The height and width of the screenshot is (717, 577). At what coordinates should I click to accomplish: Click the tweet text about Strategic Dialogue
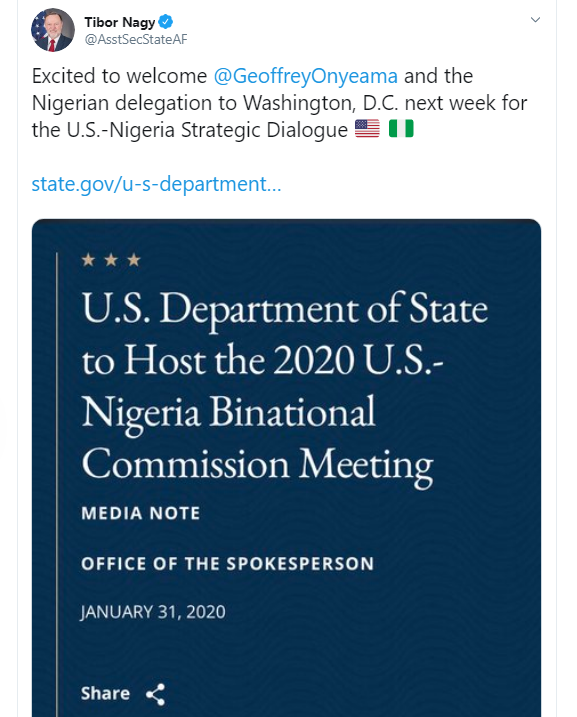tap(279, 103)
